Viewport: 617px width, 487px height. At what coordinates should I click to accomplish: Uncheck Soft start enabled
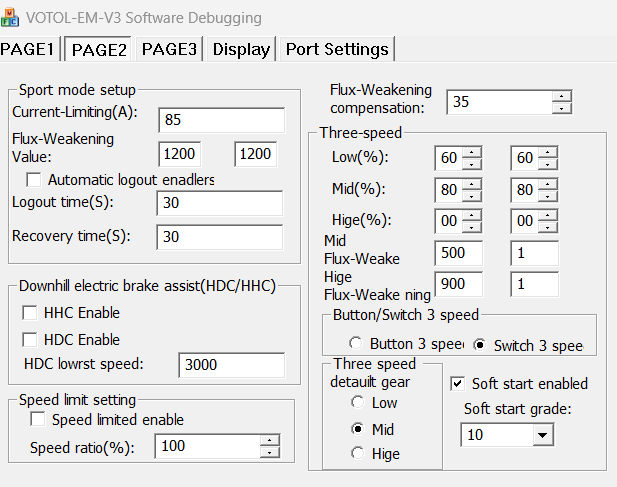pos(458,383)
